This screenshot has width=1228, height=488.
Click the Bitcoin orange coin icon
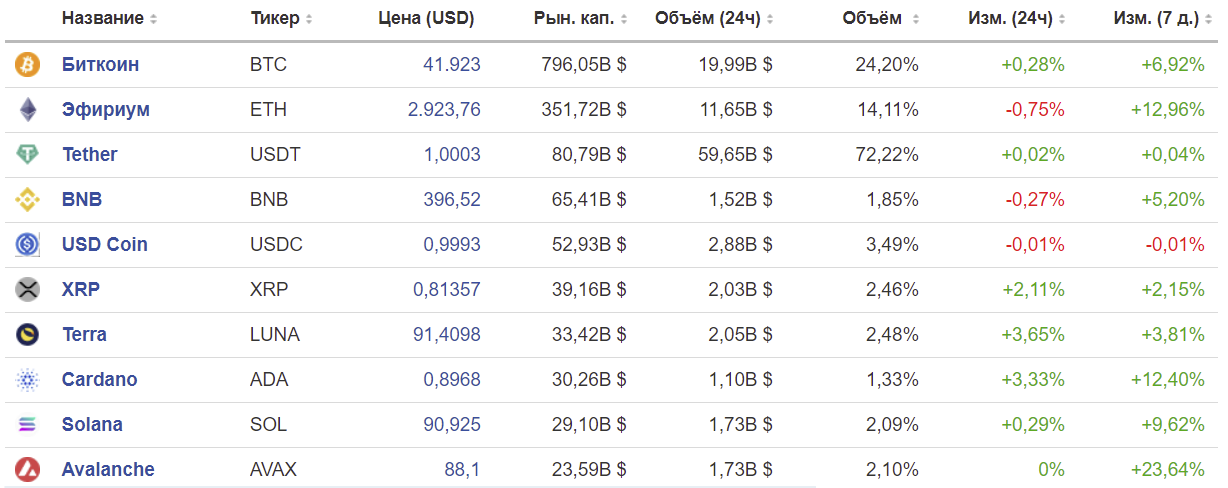(x=27, y=65)
